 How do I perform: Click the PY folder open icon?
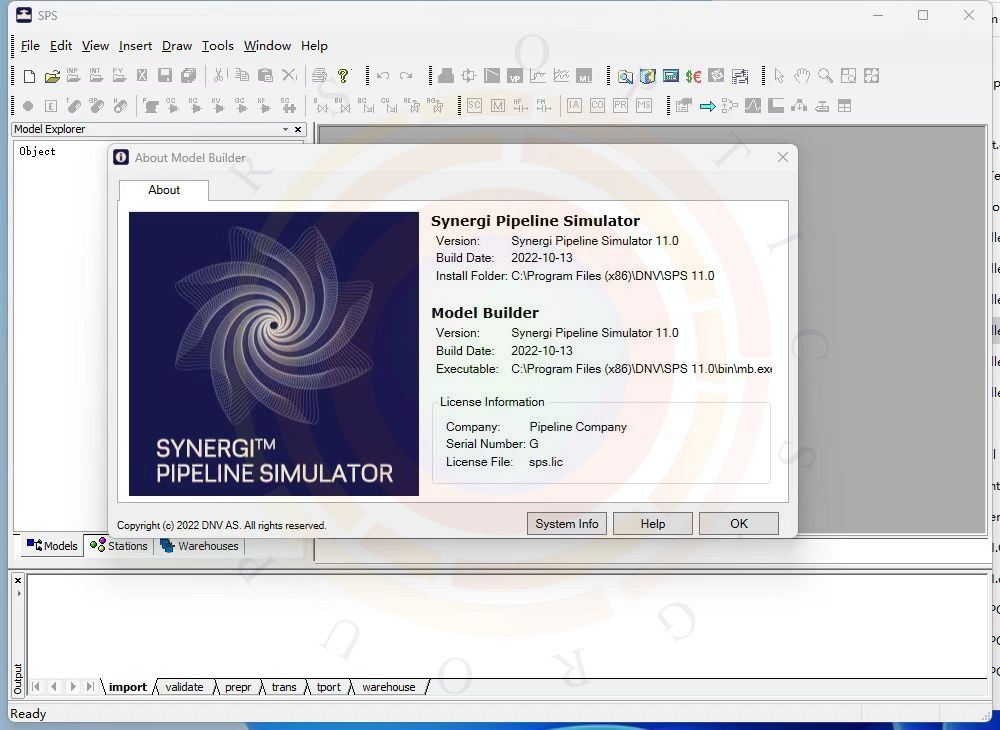(119, 76)
